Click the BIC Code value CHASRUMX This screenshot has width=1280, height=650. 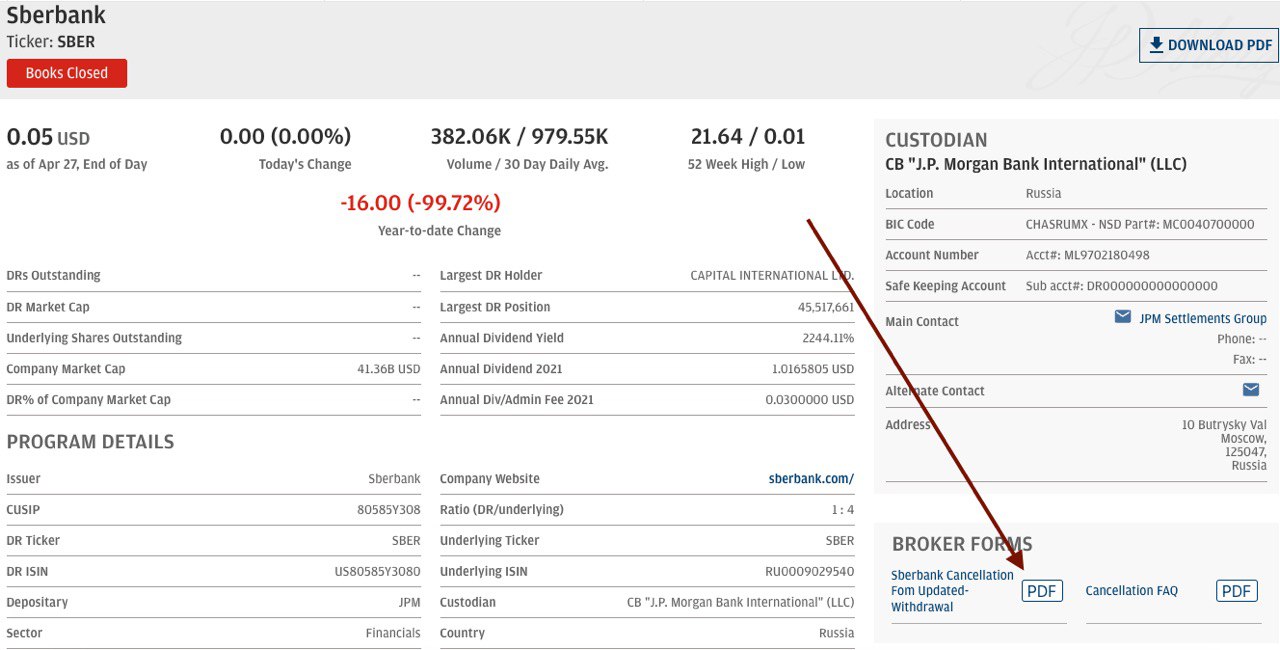[1139, 225]
